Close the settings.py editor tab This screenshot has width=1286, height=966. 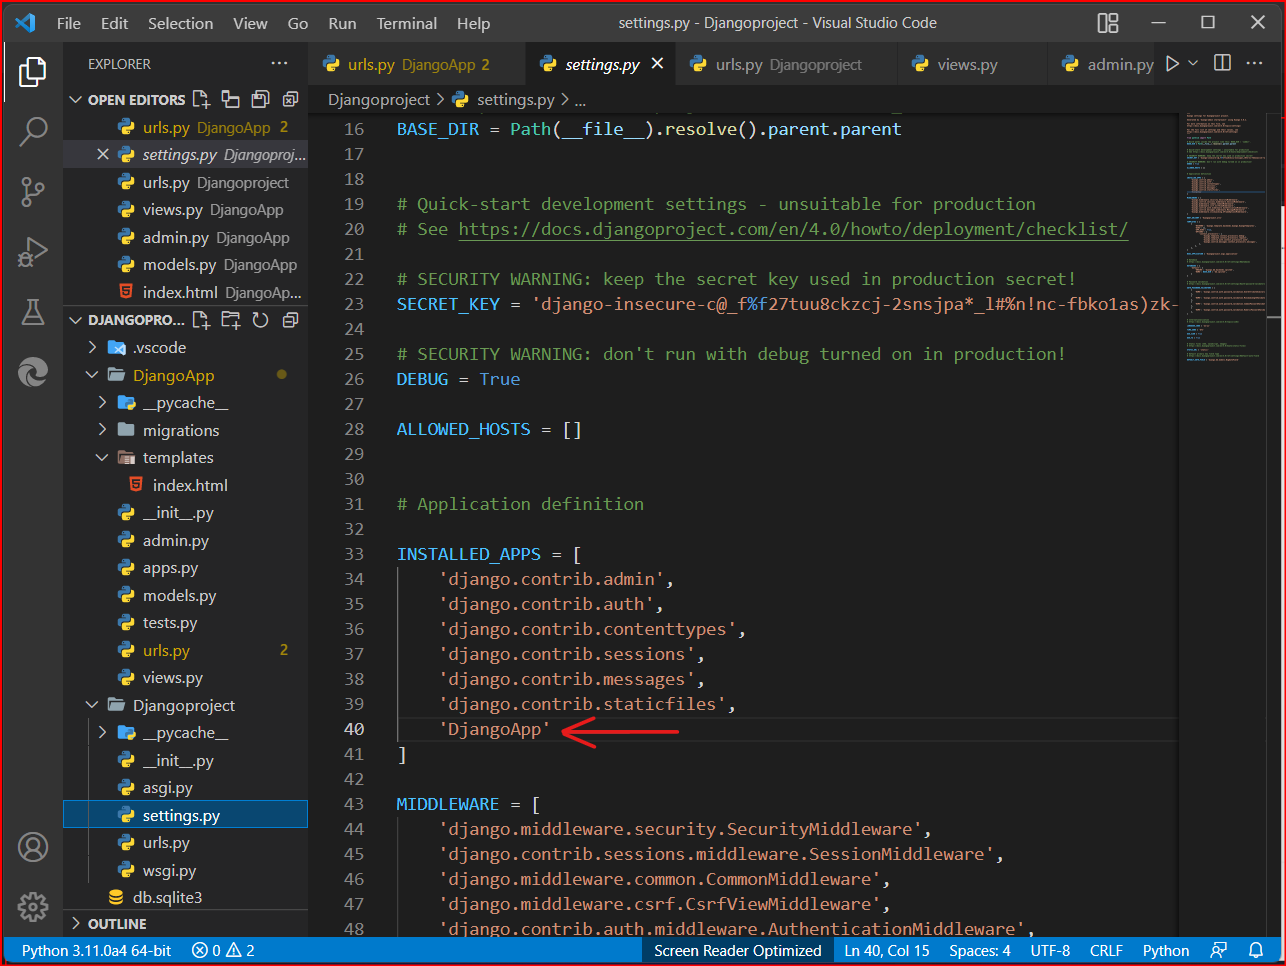click(657, 63)
